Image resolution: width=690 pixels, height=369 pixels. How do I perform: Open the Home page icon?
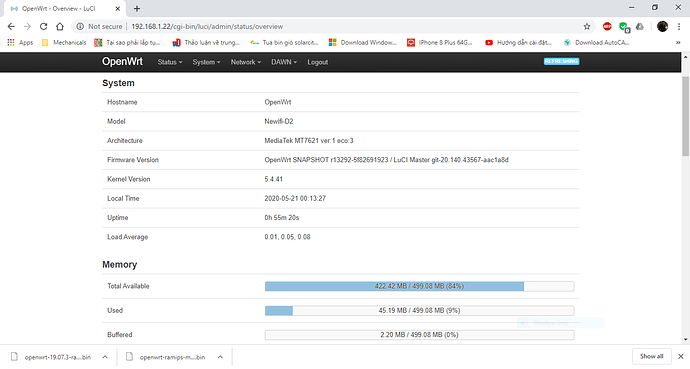[x=60, y=26]
